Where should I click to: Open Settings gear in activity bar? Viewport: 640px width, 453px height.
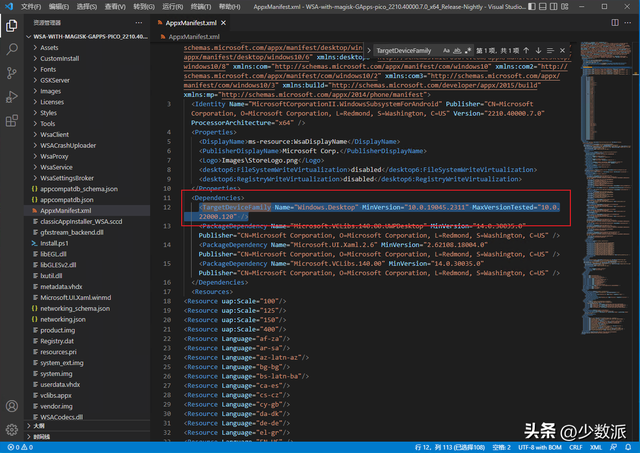pyautogui.click(x=11, y=428)
